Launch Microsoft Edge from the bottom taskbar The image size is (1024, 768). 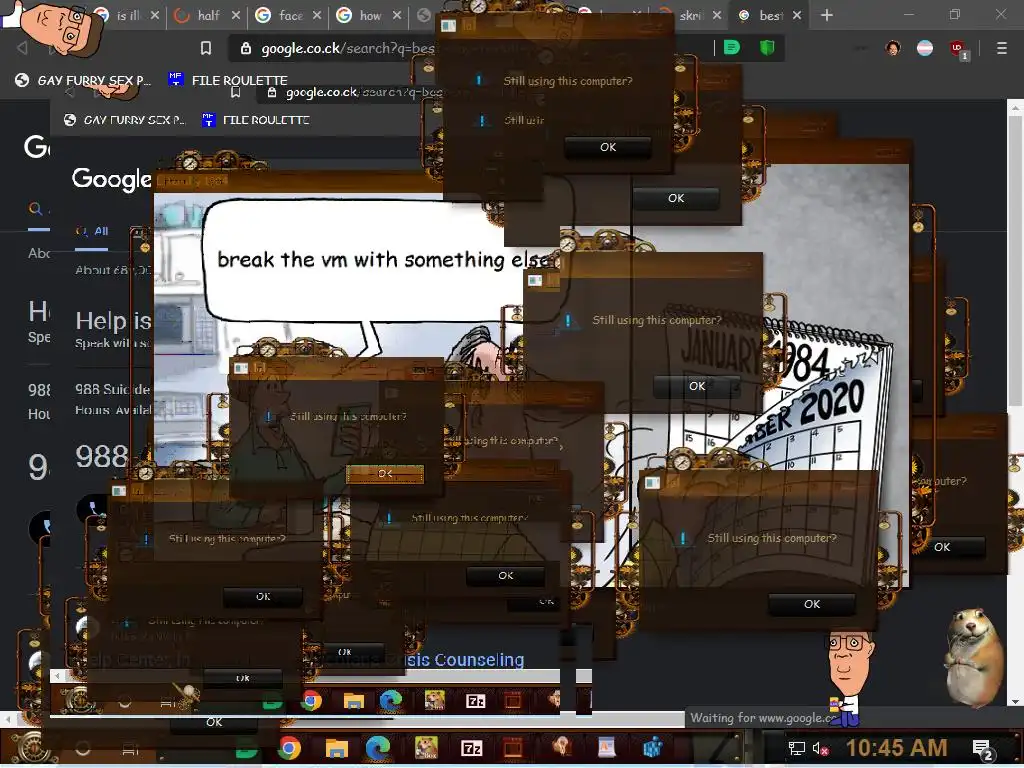(378, 748)
